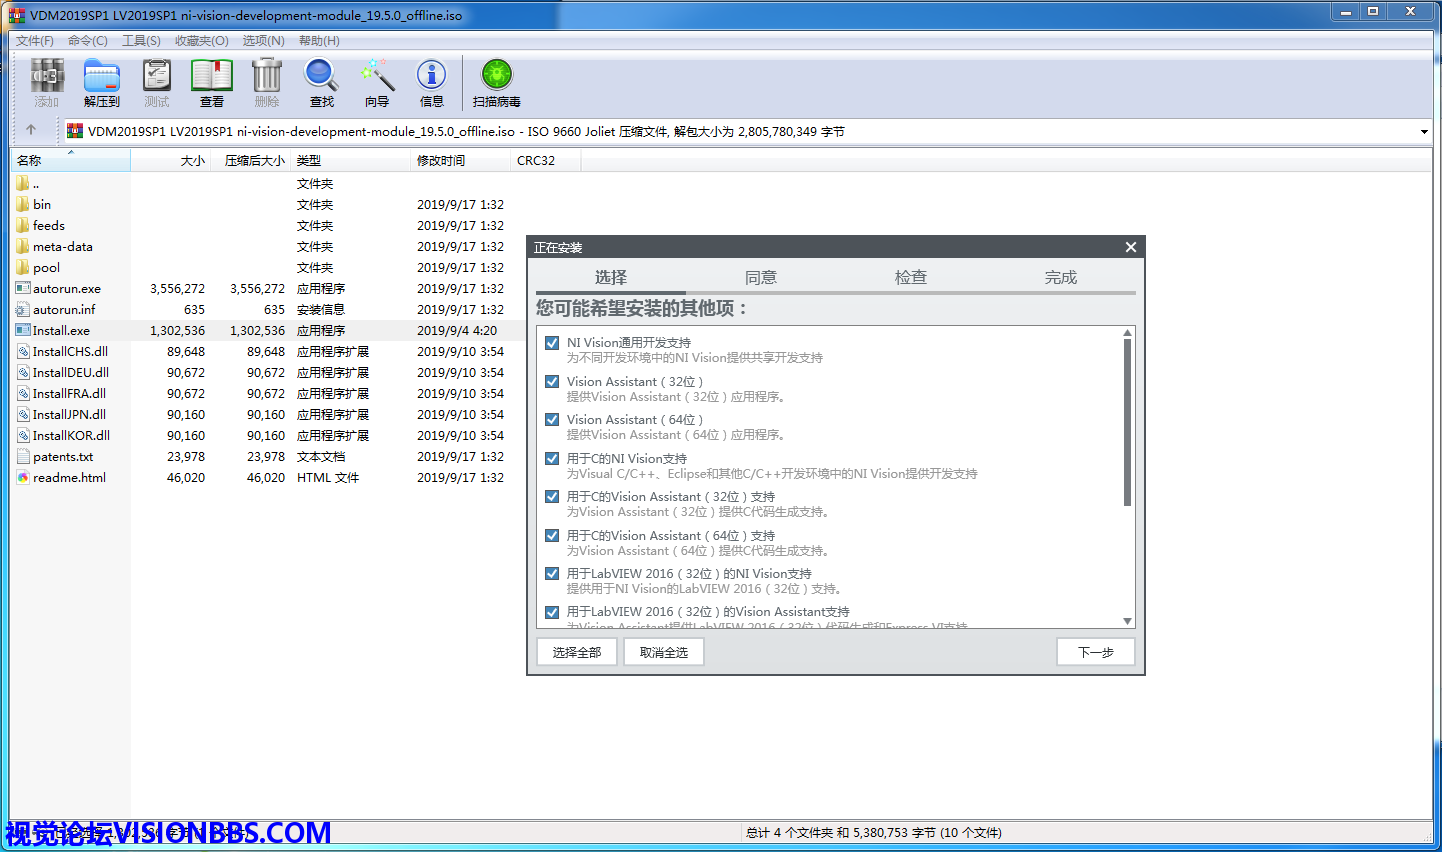
Task: Open the 文件(F) menu
Action: pyautogui.click(x=35, y=41)
